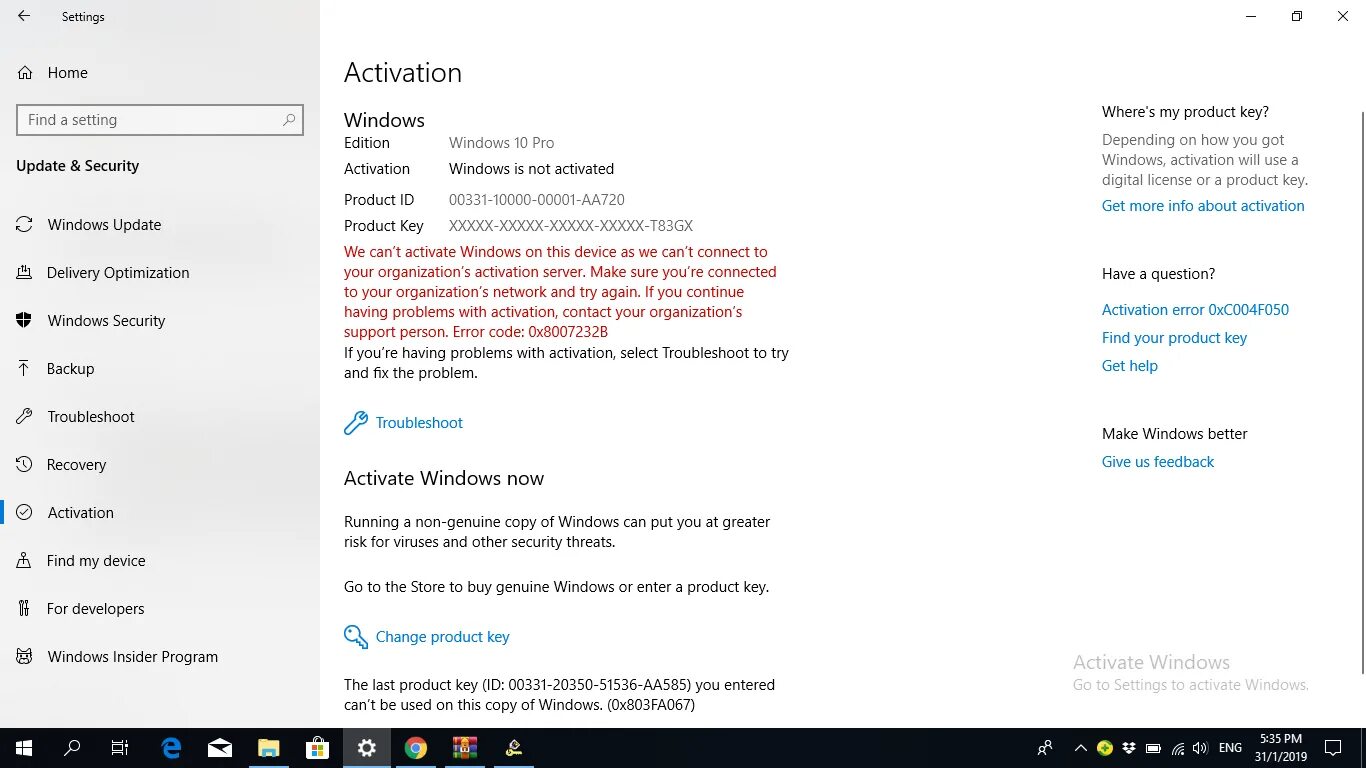The height and width of the screenshot is (768, 1366).
Task: Select Activation in the sidebar
Action: coord(160,512)
